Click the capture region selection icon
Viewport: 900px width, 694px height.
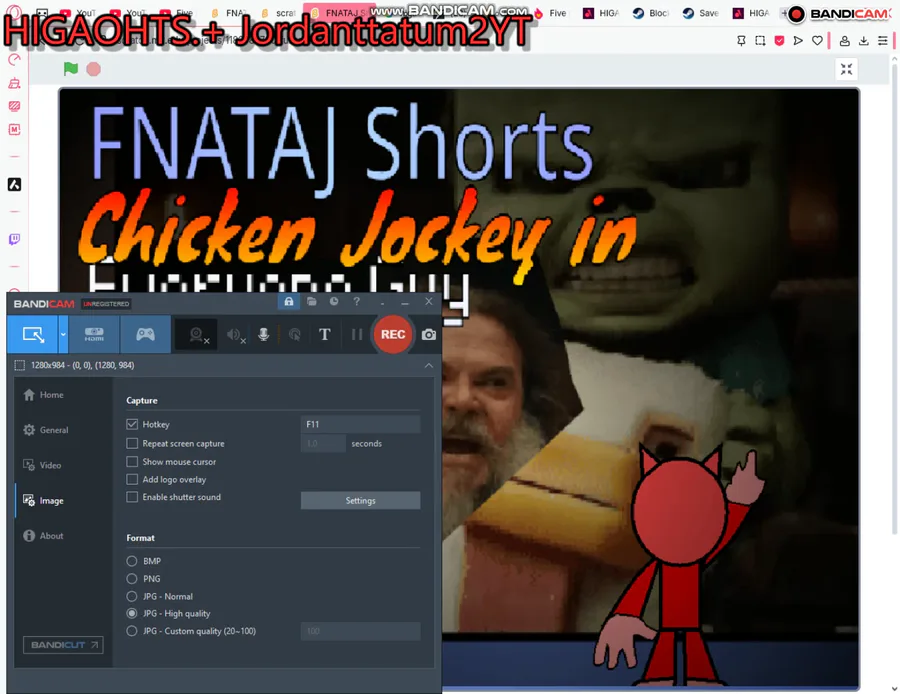(20, 366)
